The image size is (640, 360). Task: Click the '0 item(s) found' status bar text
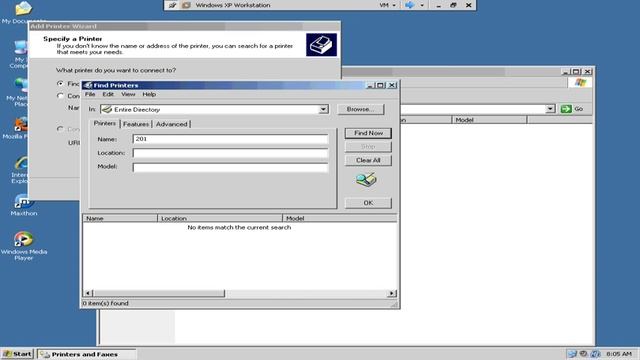[x=106, y=303]
